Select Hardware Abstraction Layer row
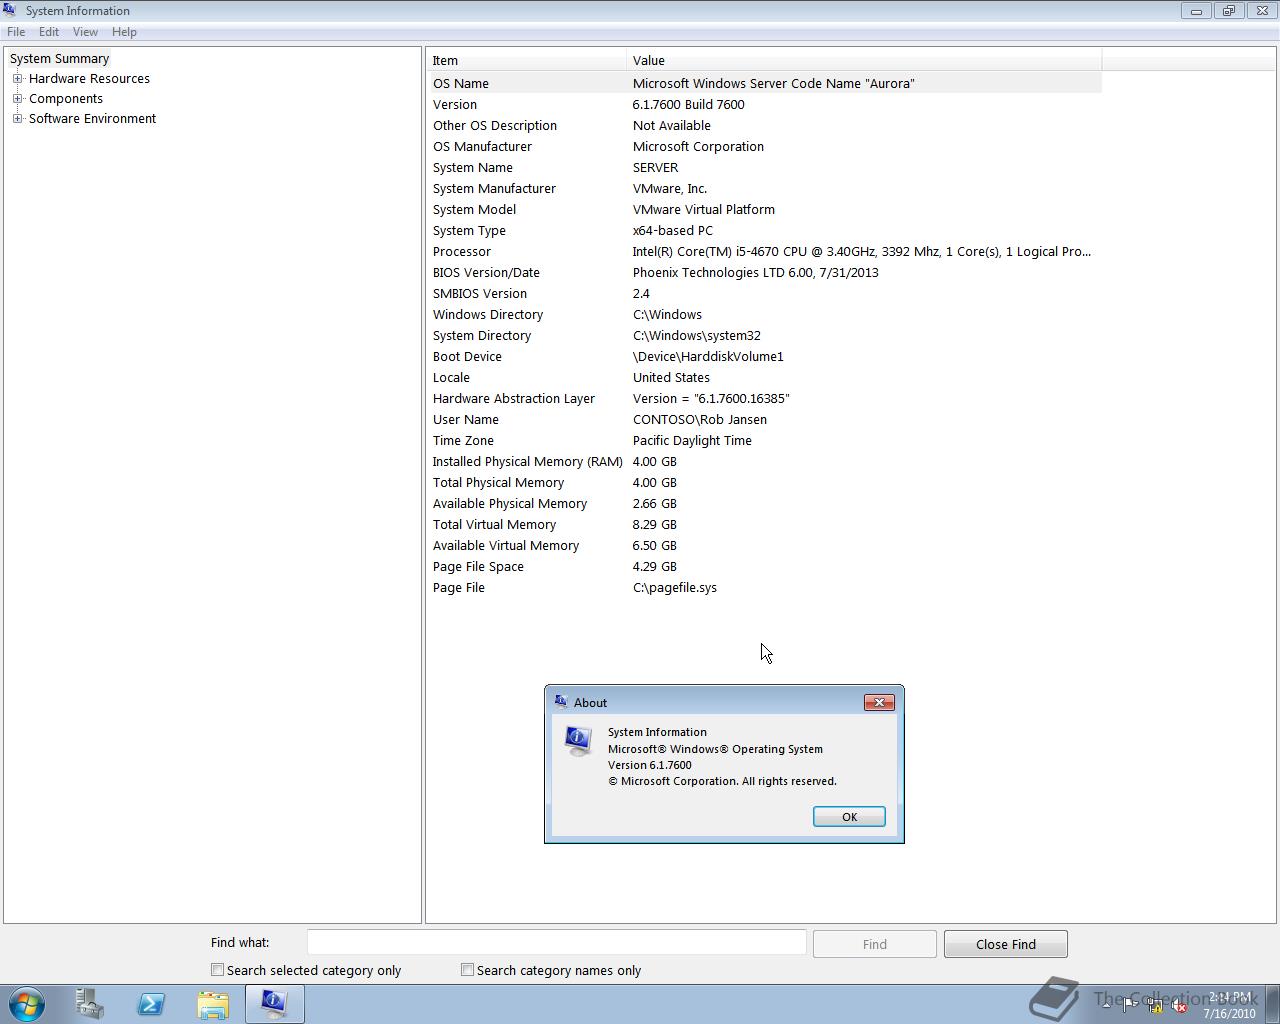This screenshot has height=1024, width=1280. 765,398
